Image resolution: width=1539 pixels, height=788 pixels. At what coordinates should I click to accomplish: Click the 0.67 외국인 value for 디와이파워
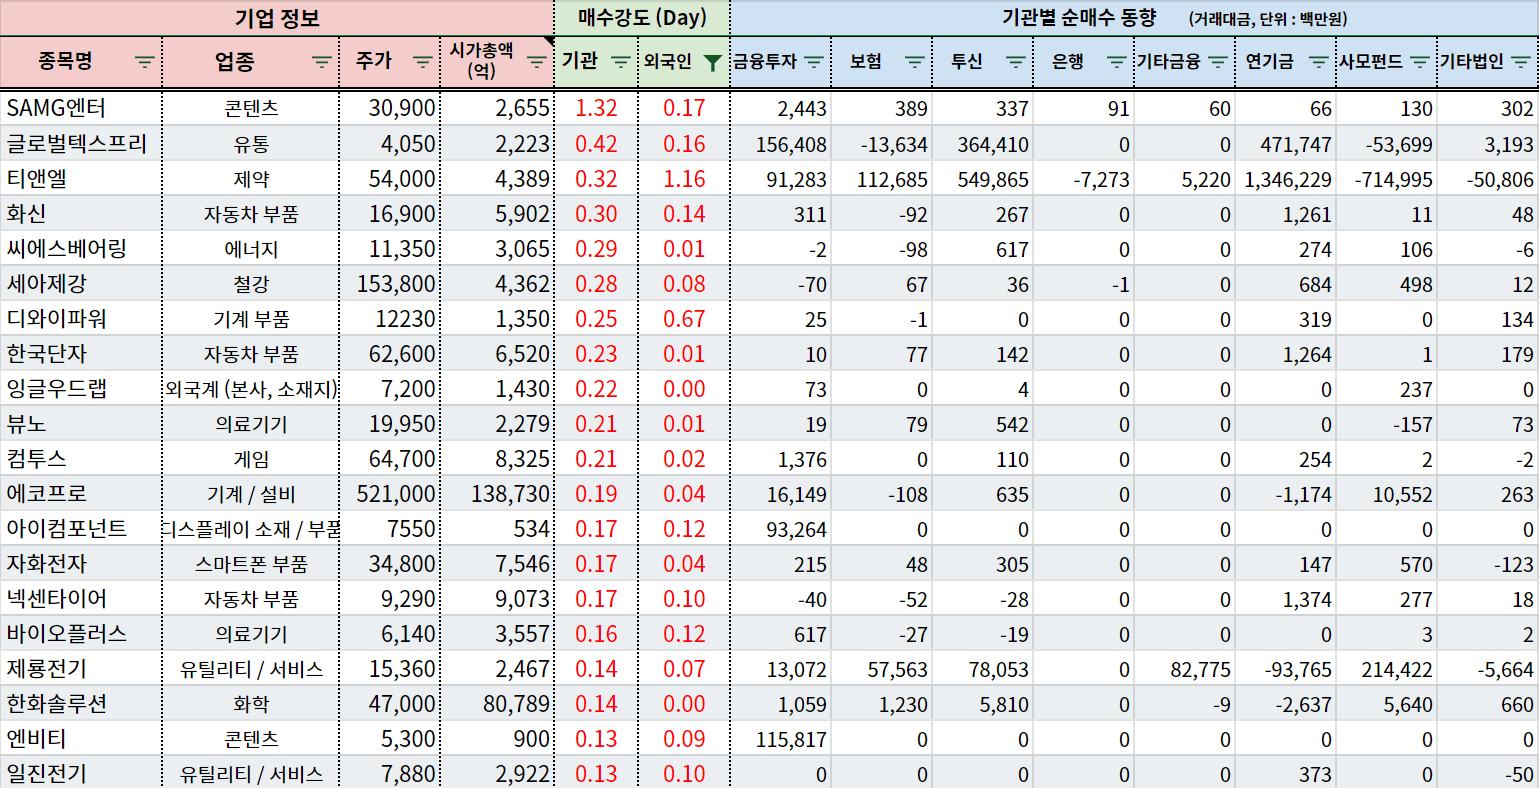click(684, 318)
